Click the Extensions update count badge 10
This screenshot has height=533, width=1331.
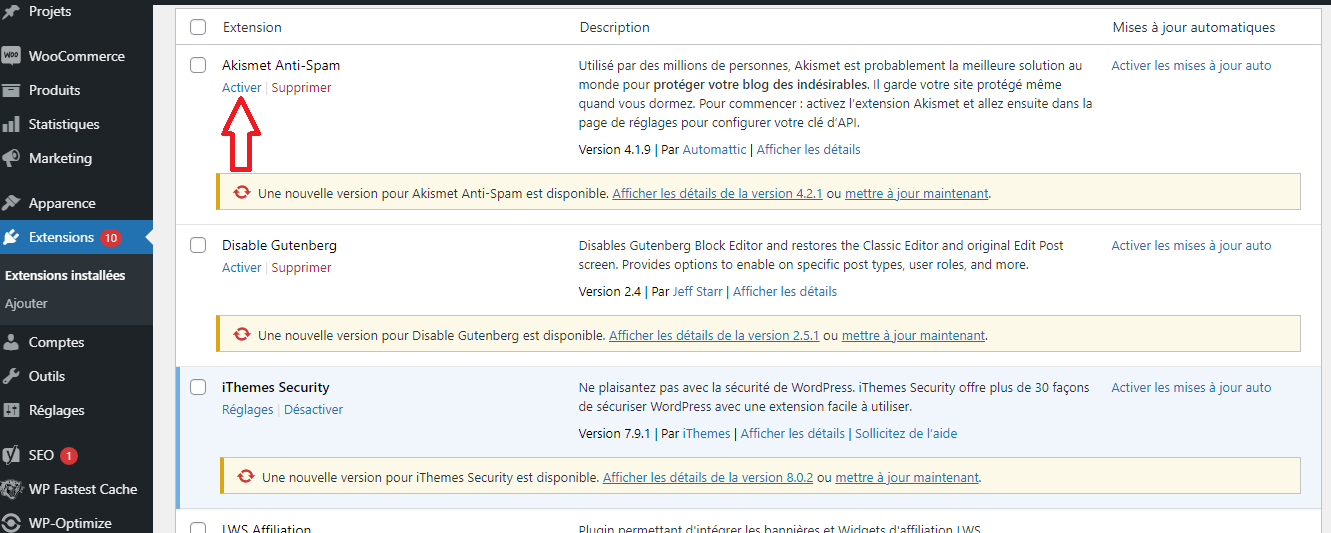[x=110, y=237]
